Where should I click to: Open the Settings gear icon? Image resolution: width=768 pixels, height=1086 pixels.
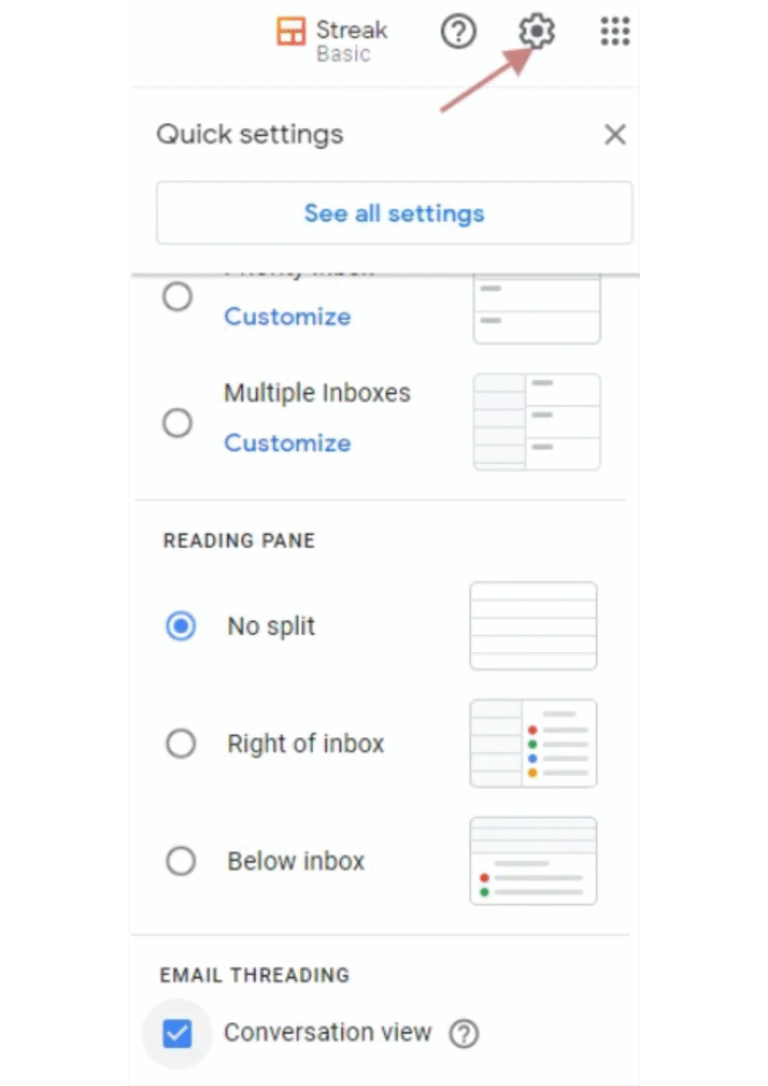(x=536, y=32)
